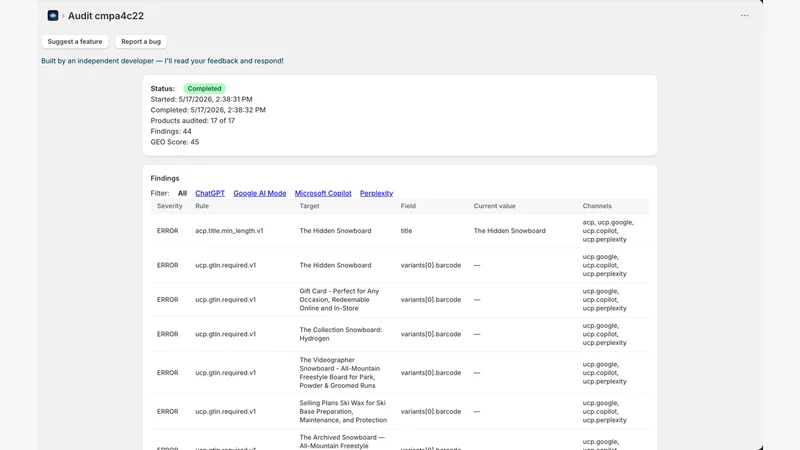Click the Completed status badge

pos(204,88)
